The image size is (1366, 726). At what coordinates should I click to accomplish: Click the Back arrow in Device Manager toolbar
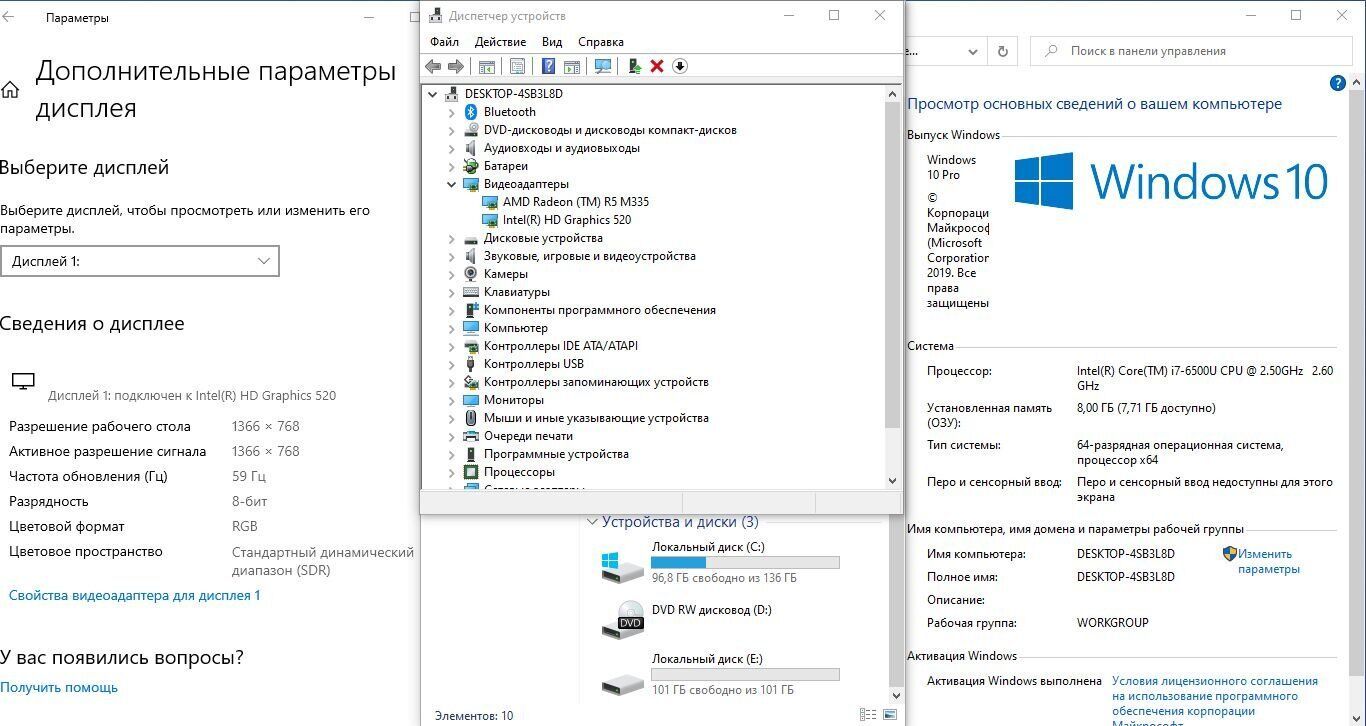433,66
